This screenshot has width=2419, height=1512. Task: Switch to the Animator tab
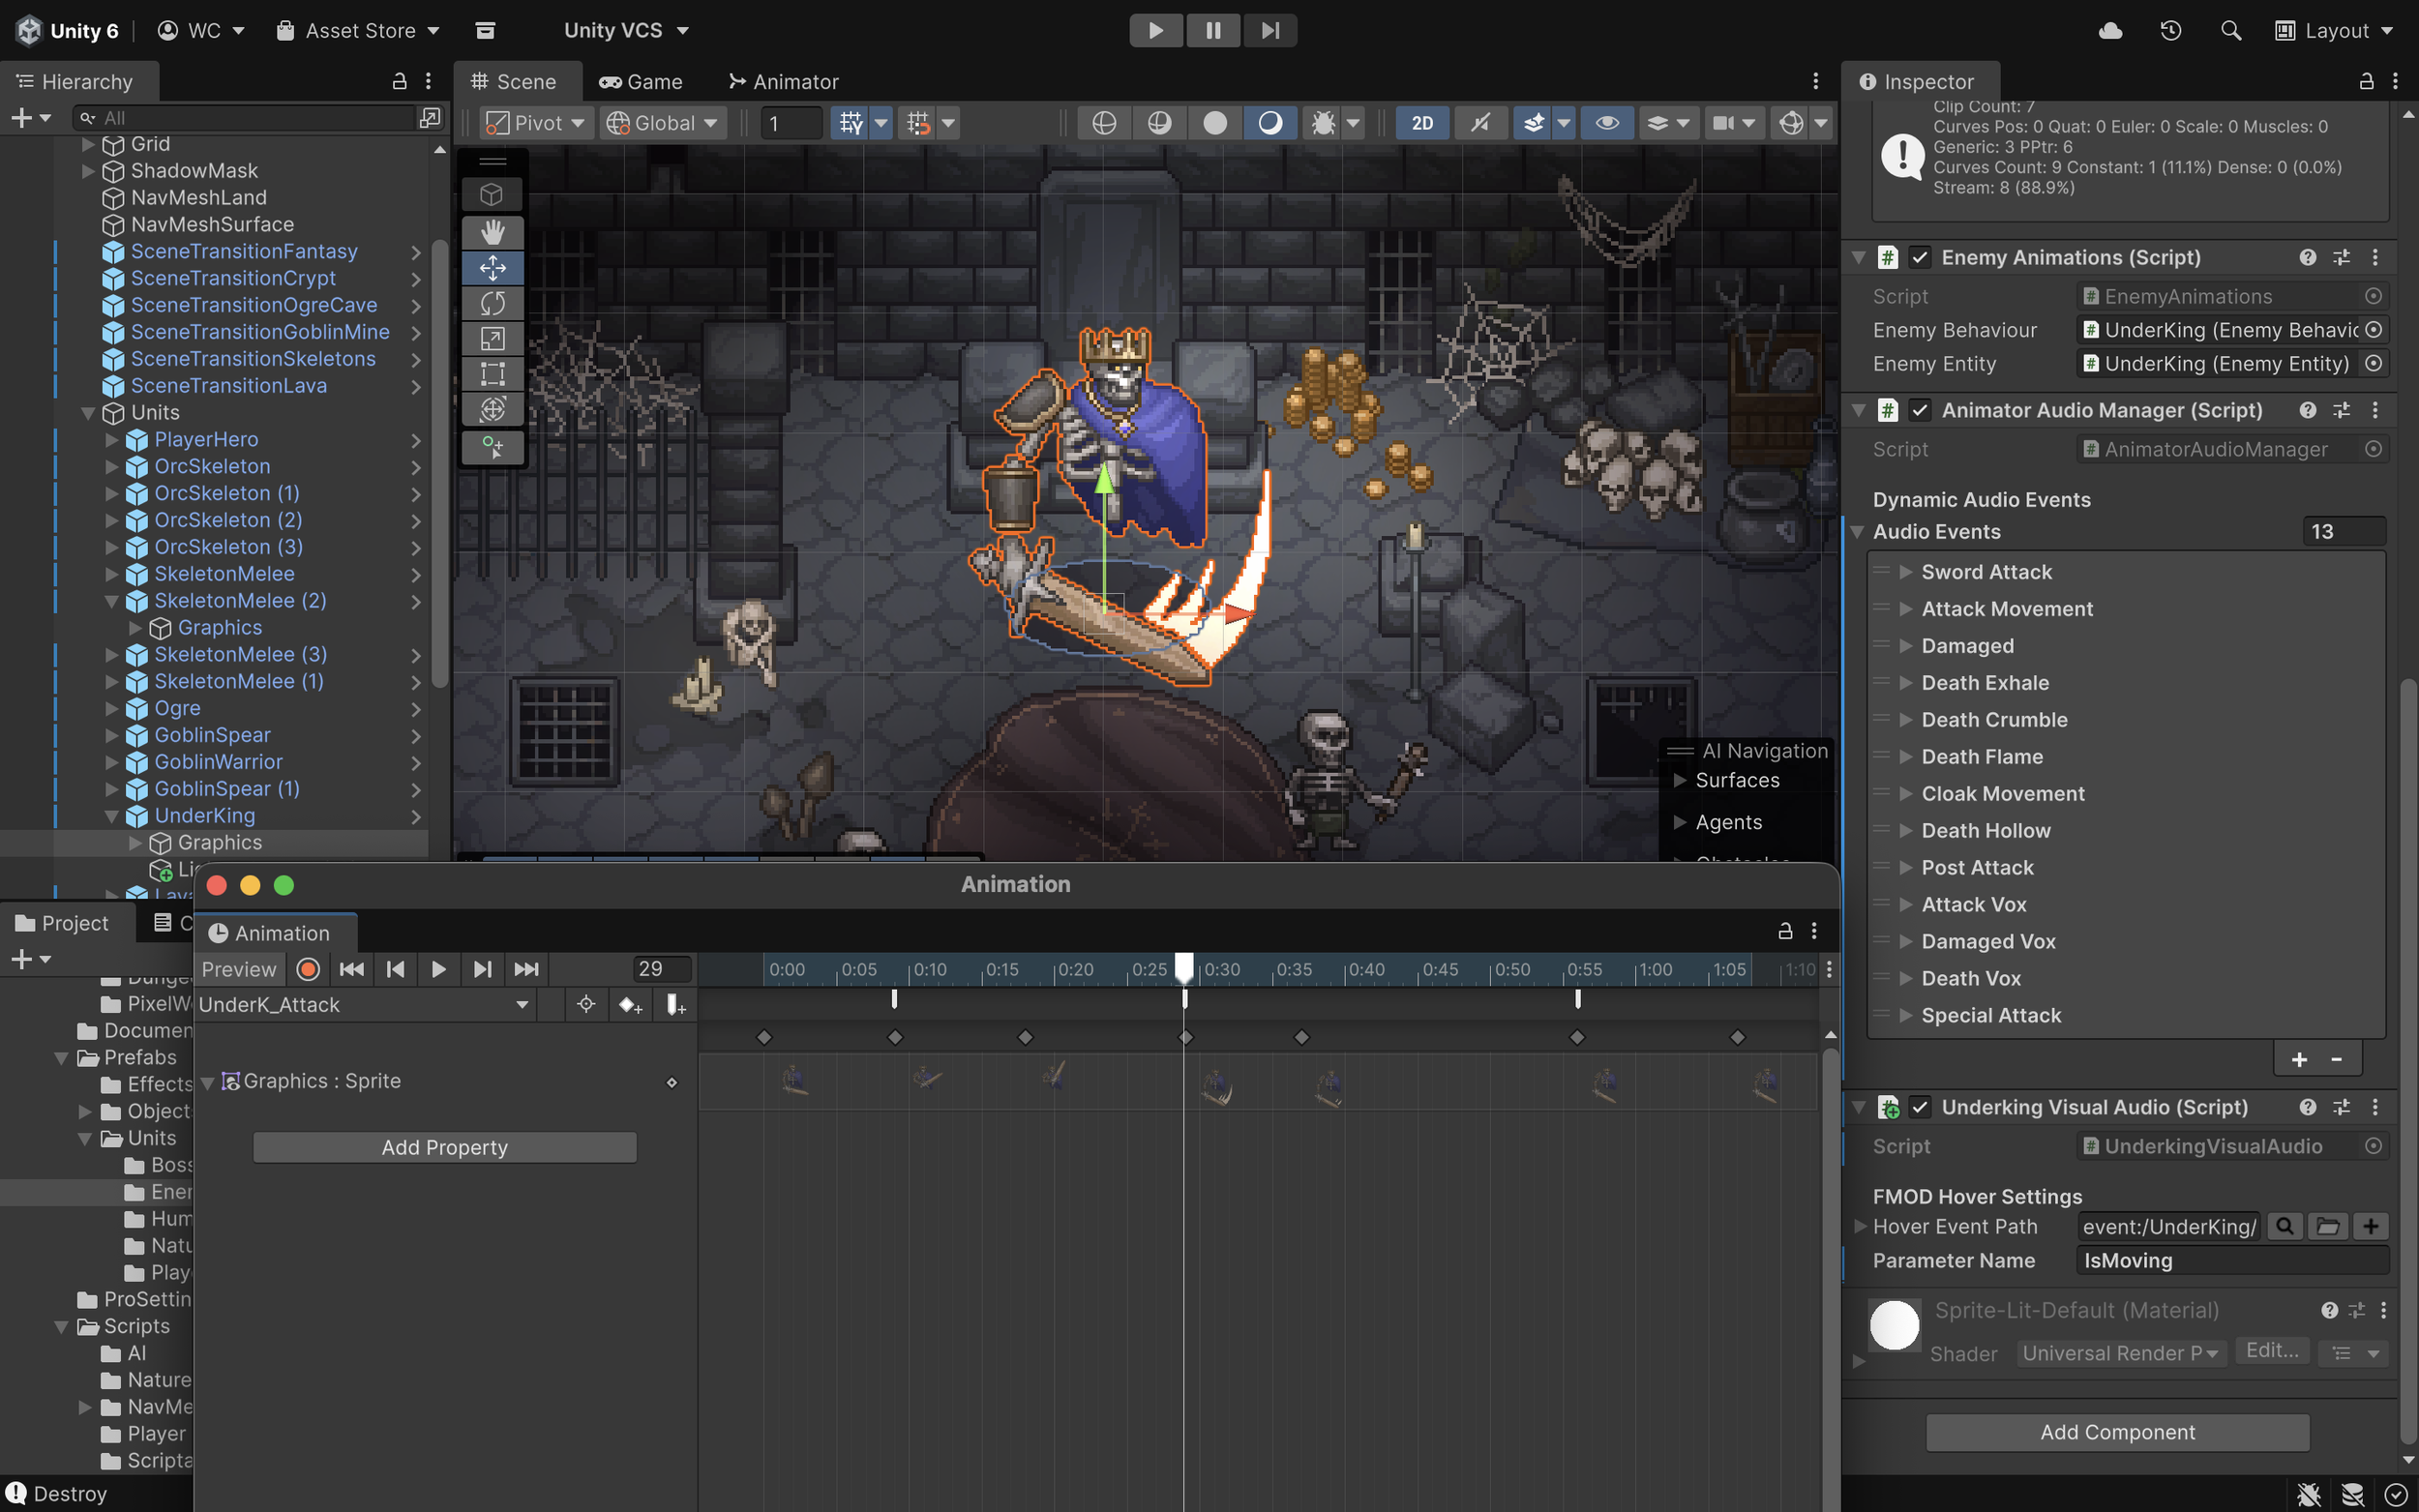point(783,82)
